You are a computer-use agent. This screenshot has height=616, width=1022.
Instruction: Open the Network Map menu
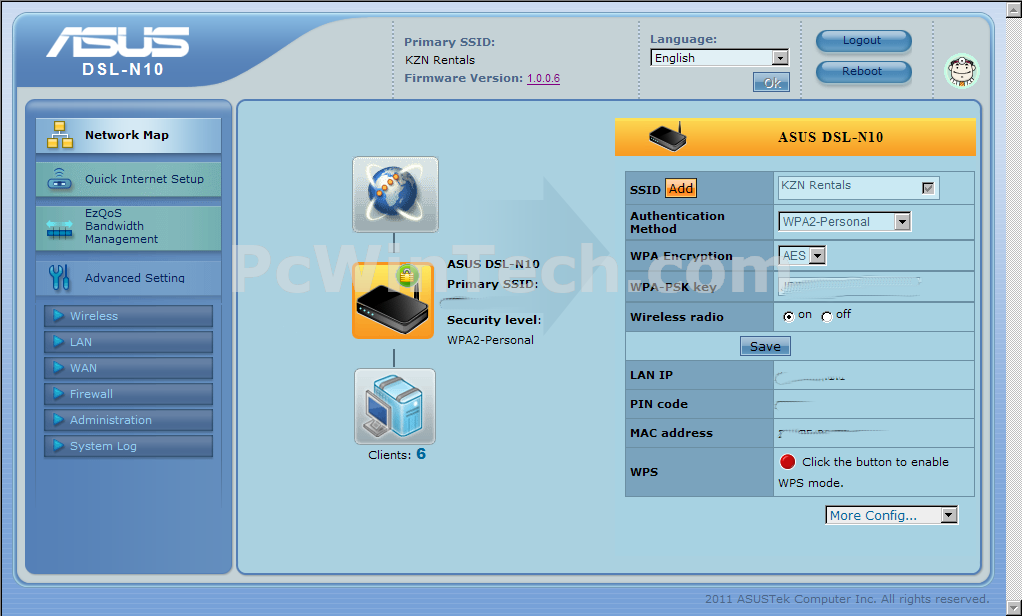click(128, 135)
